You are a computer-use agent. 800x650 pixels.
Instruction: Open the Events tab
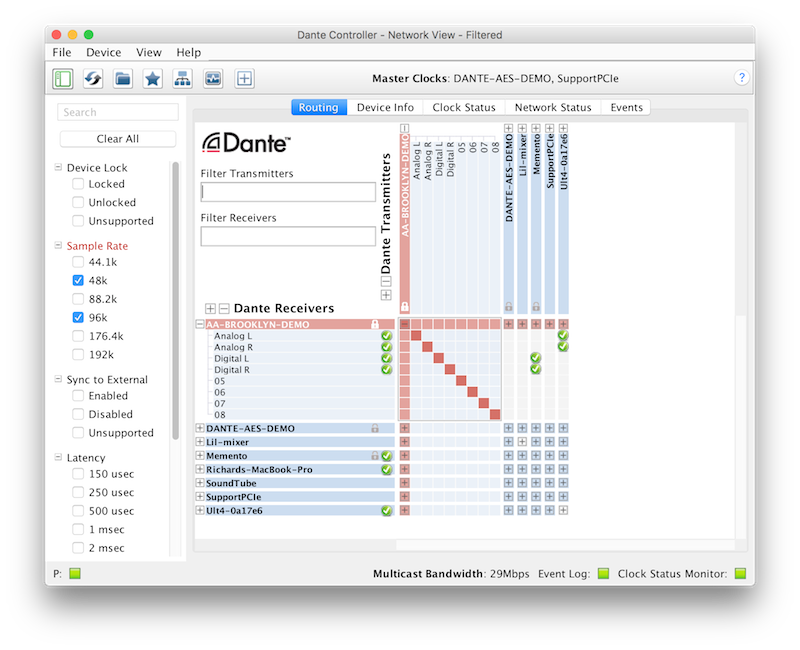pyautogui.click(x=626, y=107)
